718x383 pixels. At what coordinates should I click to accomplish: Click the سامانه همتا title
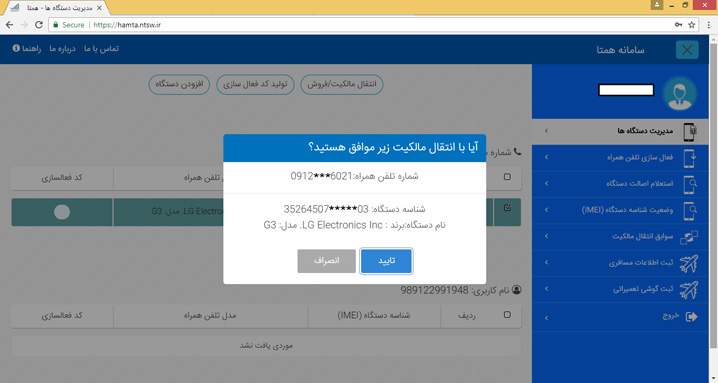(x=620, y=50)
